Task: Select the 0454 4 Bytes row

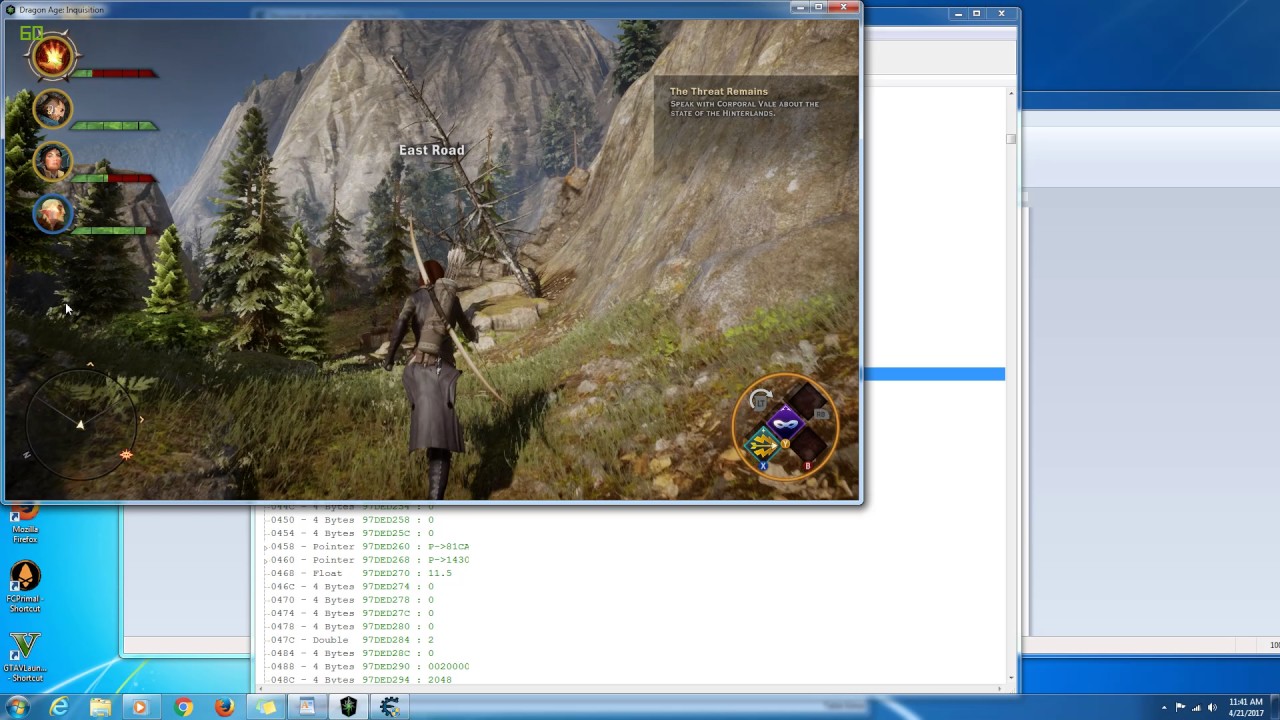Action: 352,533
